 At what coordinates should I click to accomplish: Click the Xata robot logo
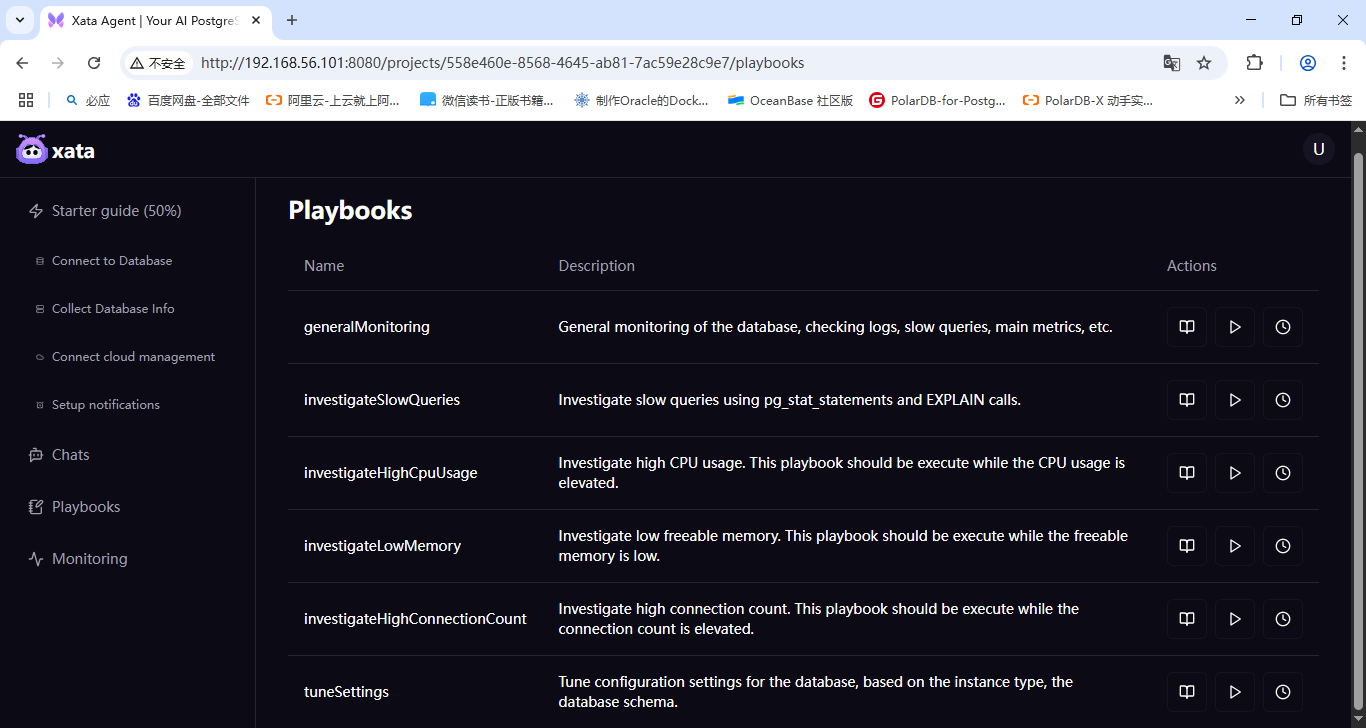(30, 148)
